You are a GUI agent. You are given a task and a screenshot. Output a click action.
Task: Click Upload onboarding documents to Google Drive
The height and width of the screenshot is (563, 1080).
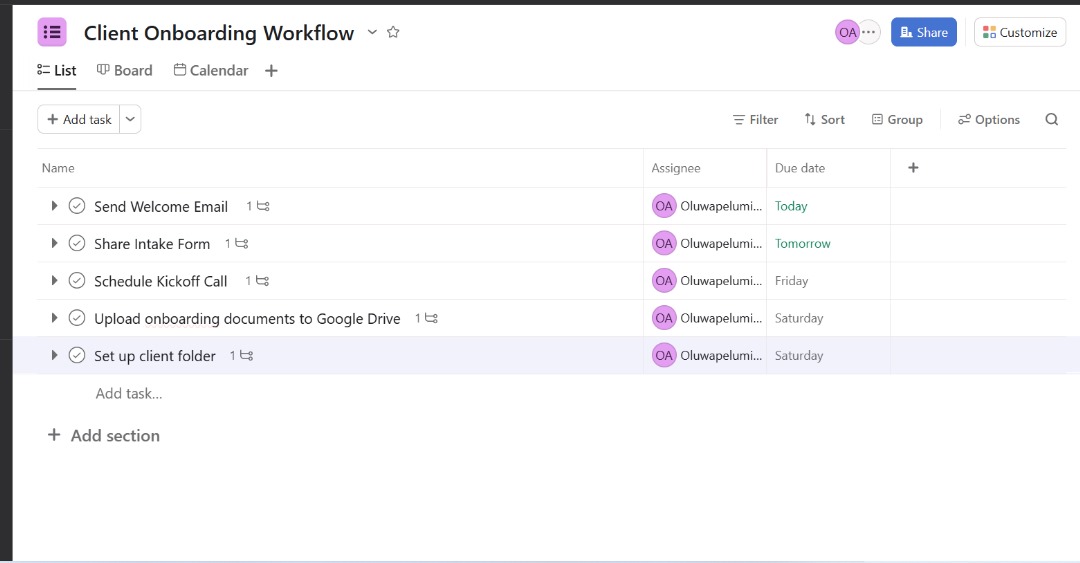247,318
